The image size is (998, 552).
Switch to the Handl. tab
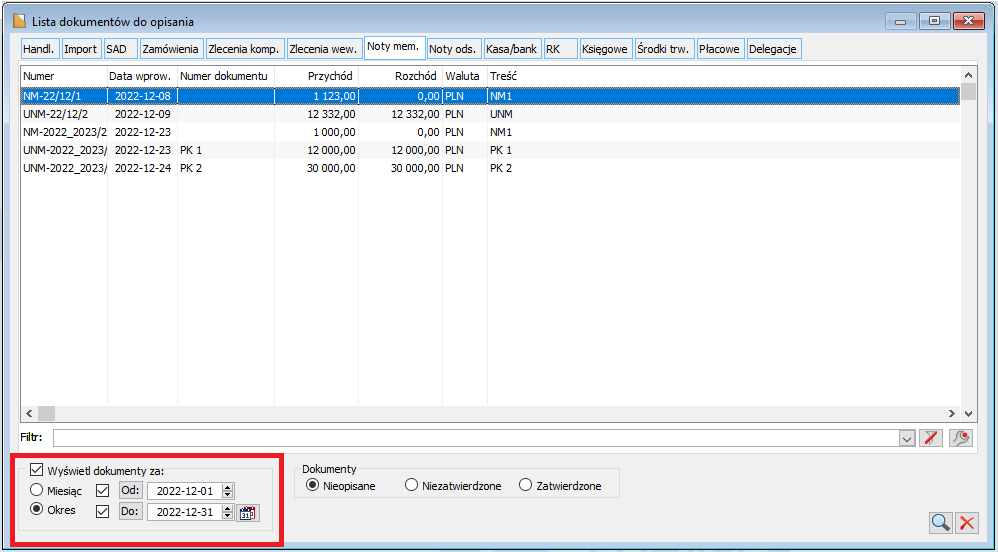pyautogui.click(x=41, y=49)
